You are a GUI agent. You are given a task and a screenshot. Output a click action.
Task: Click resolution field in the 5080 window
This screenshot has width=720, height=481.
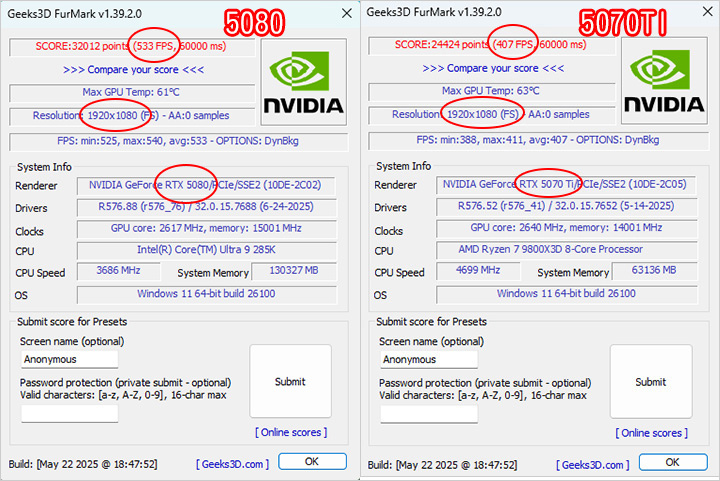click(132, 116)
